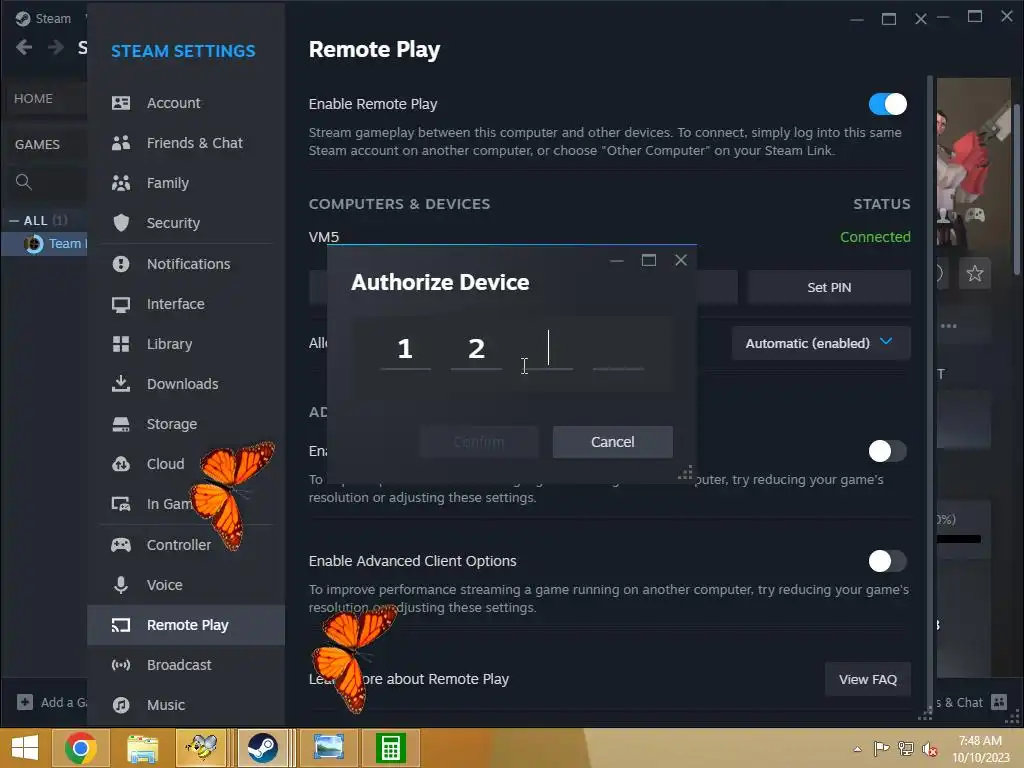This screenshot has height=768, width=1024.
Task: Open the calculator taskbar icon
Action: point(391,748)
